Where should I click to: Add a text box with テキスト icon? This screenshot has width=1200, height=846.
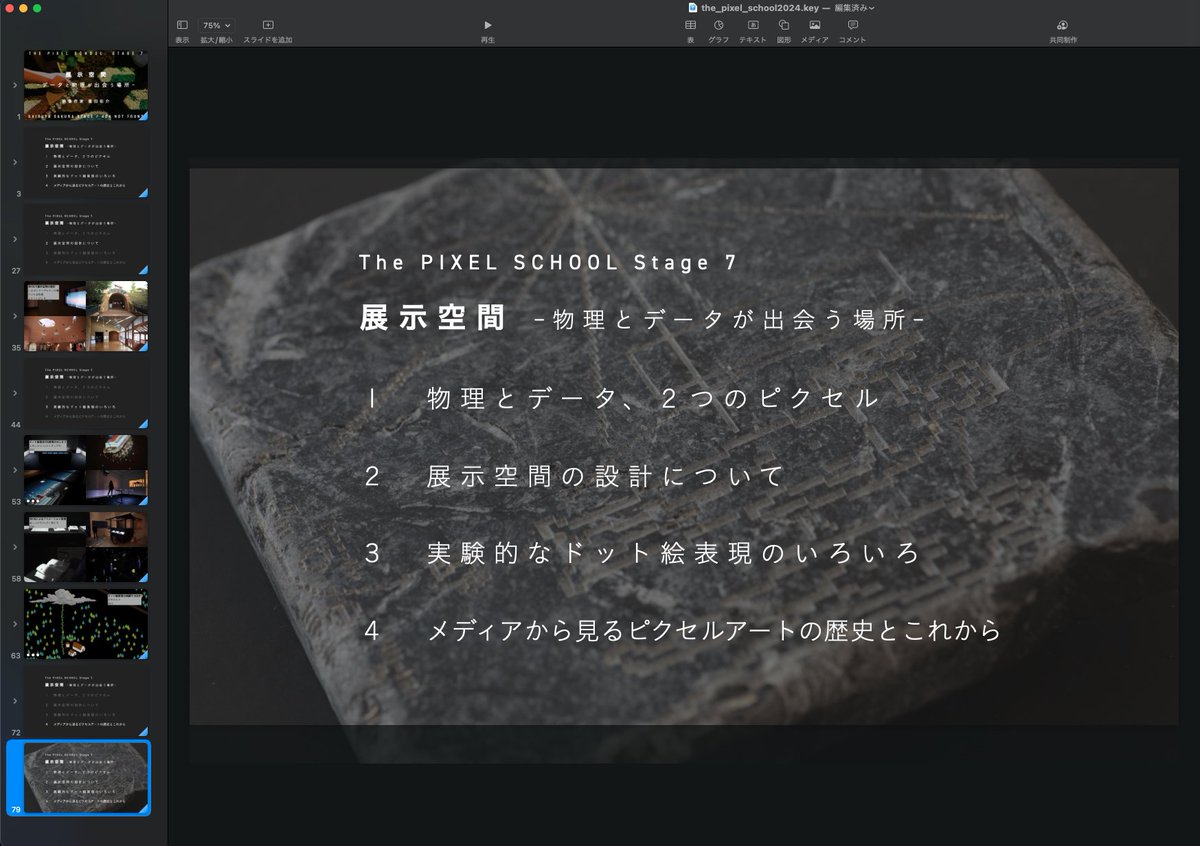tap(753, 25)
